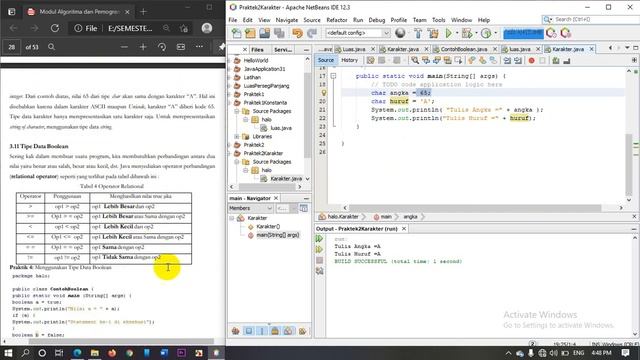Toggle Show Inherited Members in Navigator
Viewport: 640px width, 360px height.
click(236, 331)
